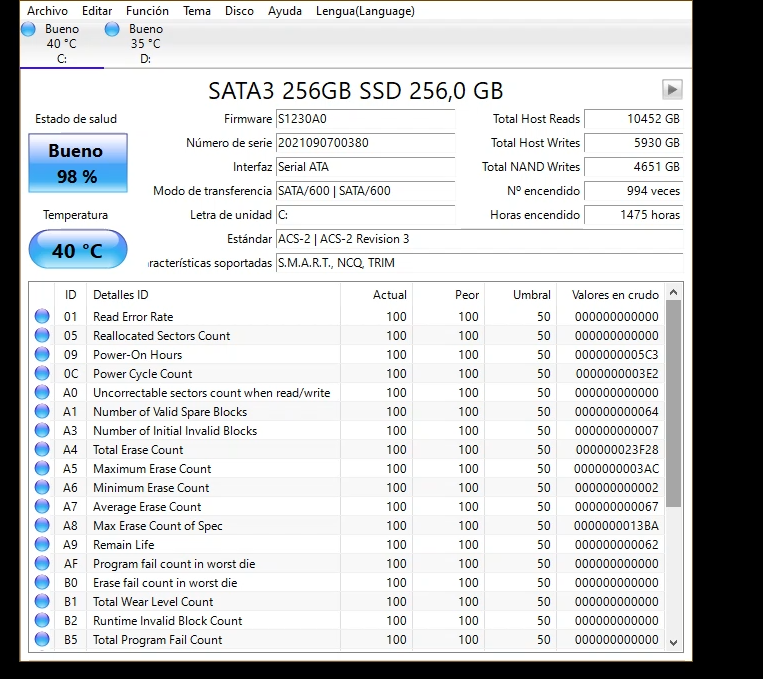The width and height of the screenshot is (763, 679).
Task: Select the C: drive tab
Action: pyautogui.click(x=62, y=44)
